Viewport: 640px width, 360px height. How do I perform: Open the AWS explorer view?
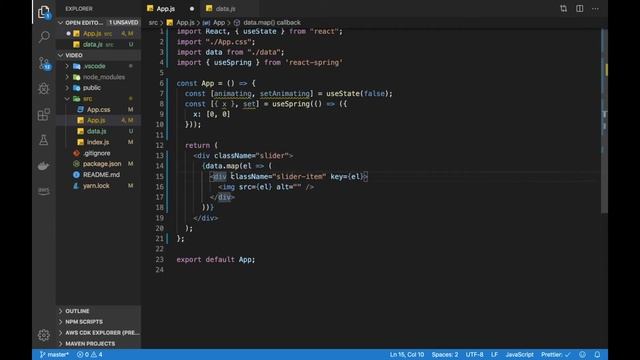pyautogui.click(x=44, y=191)
